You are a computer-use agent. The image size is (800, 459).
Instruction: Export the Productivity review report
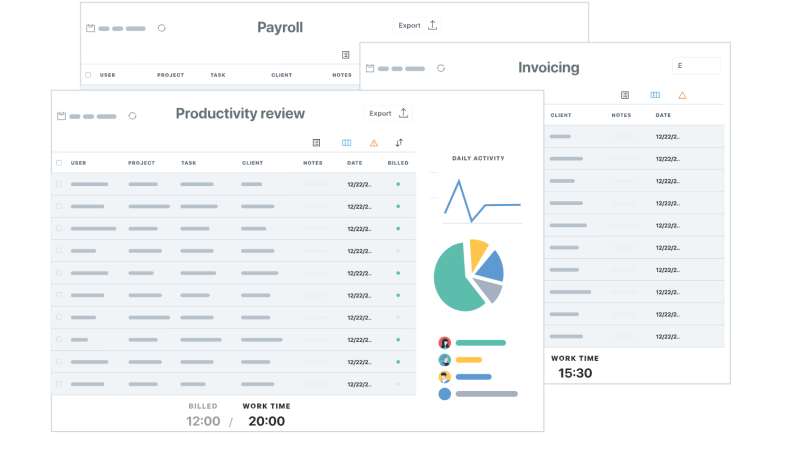[388, 114]
